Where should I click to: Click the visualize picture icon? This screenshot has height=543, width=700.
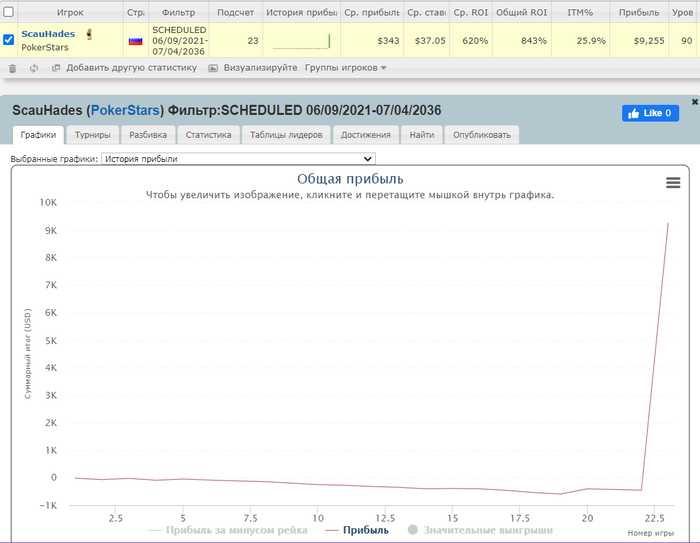(x=213, y=68)
